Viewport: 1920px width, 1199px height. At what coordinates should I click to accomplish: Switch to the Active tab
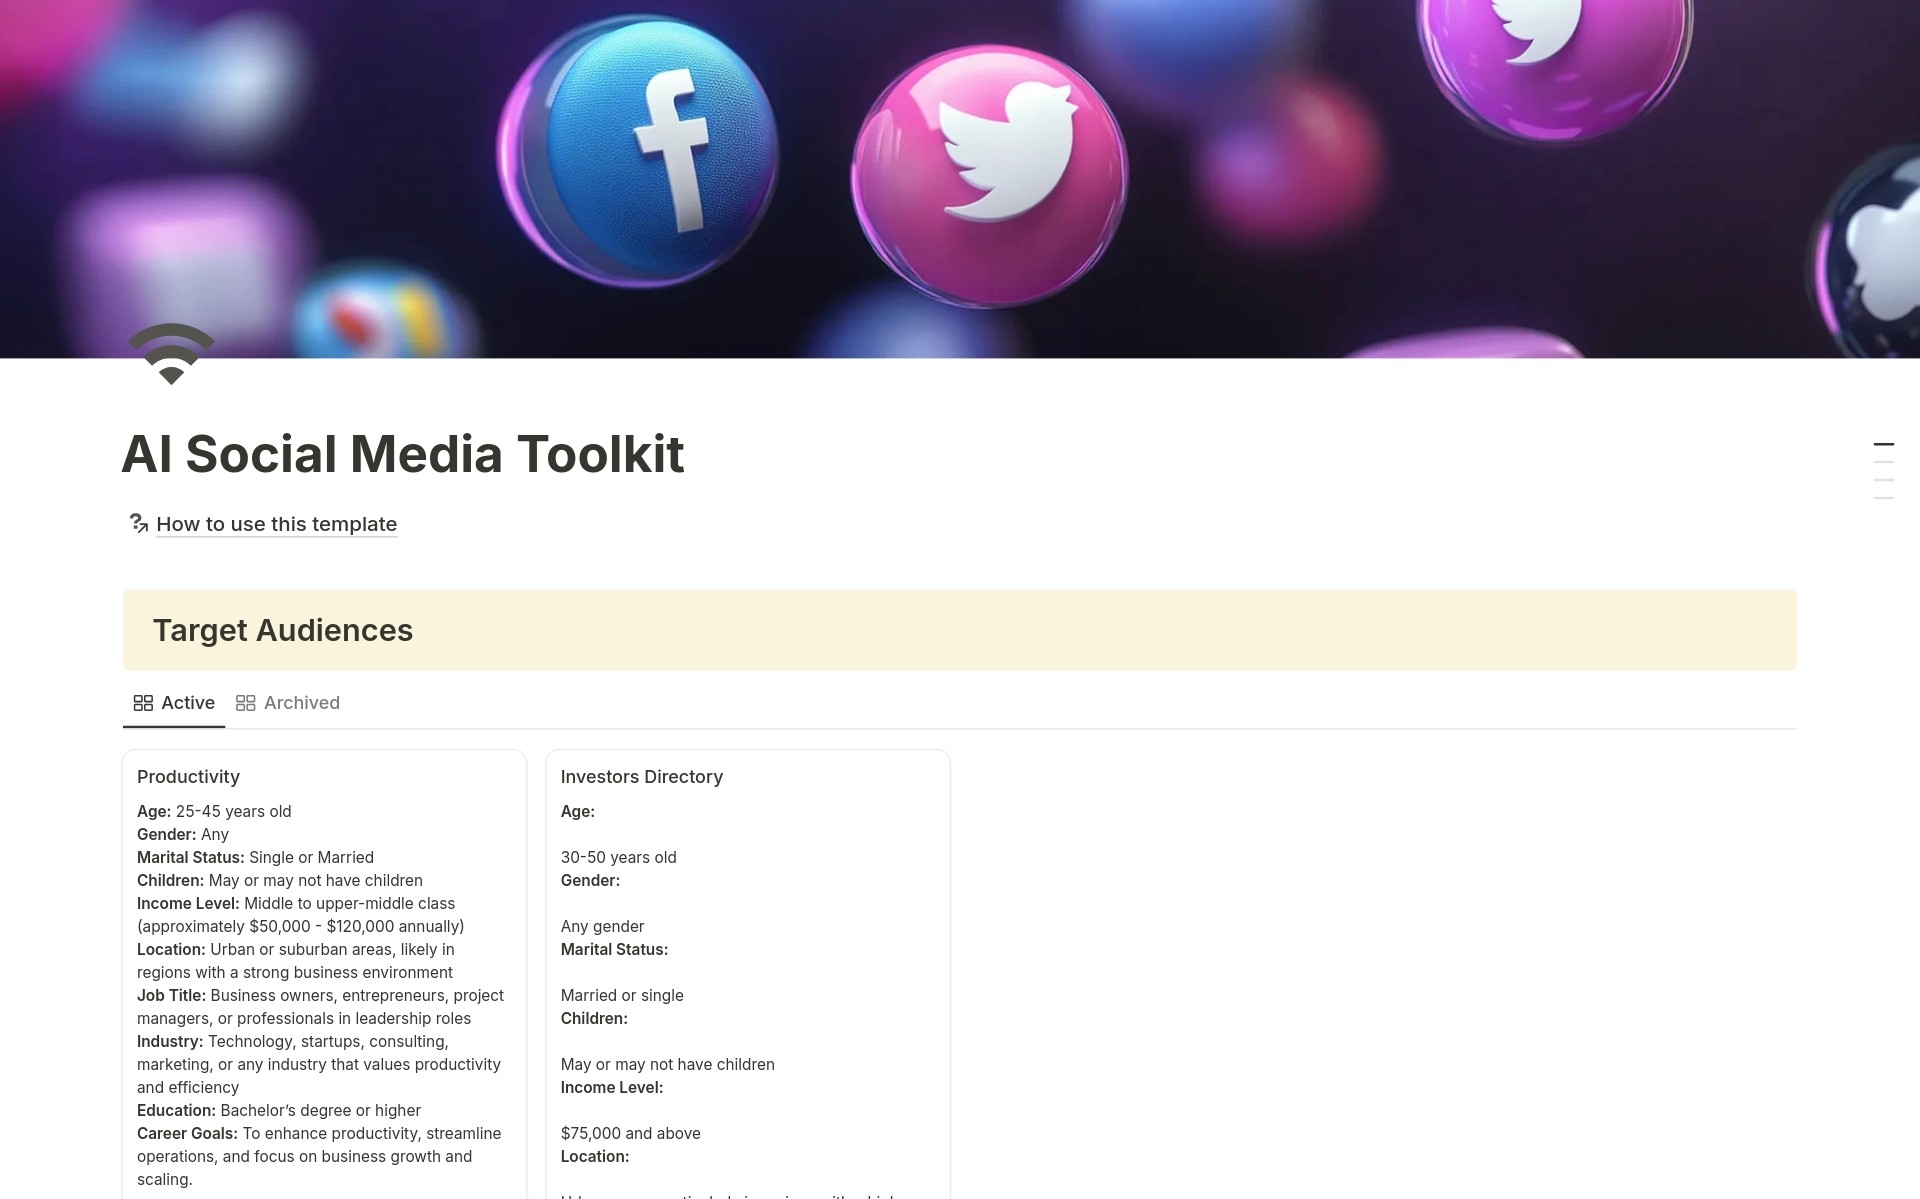pyautogui.click(x=187, y=703)
